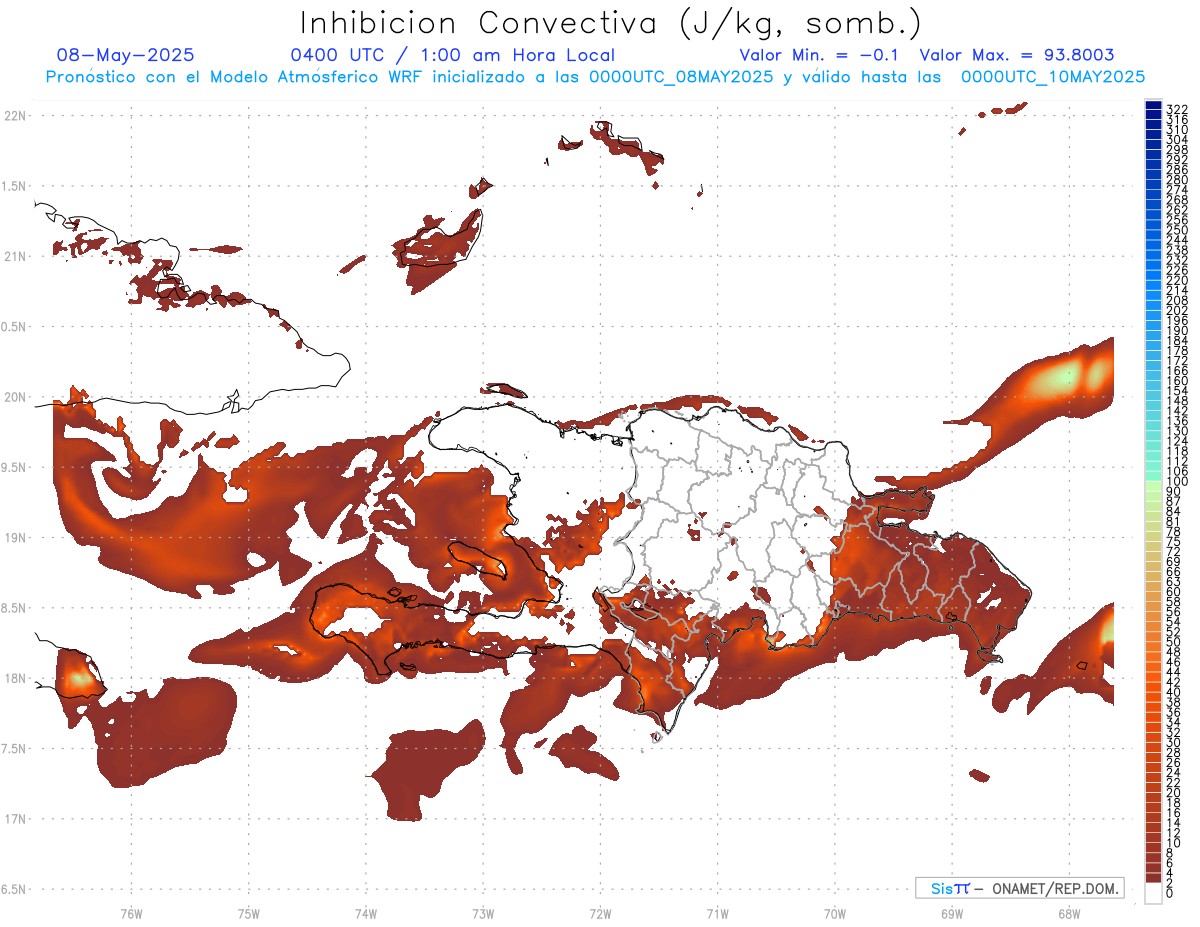
Task: Pick the darkest navy swatch atop the color scale
Action: [x=1153, y=105]
